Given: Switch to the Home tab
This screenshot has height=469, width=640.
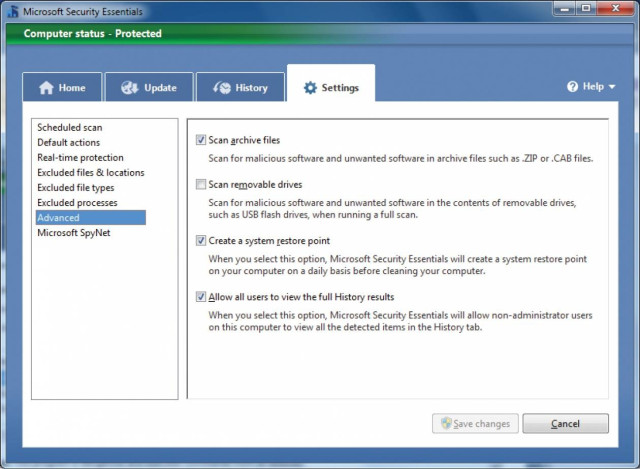Looking at the screenshot, I should (x=62, y=87).
